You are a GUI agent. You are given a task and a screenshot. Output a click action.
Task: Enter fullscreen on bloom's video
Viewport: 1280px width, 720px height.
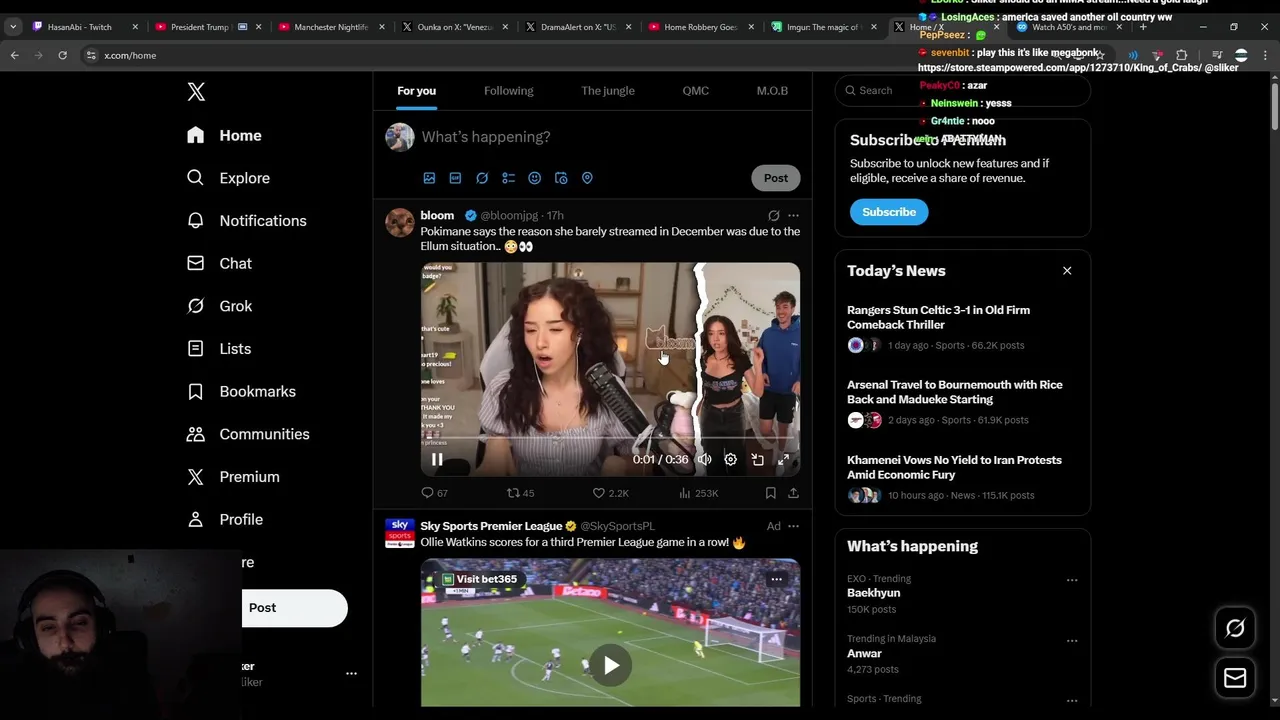click(783, 460)
